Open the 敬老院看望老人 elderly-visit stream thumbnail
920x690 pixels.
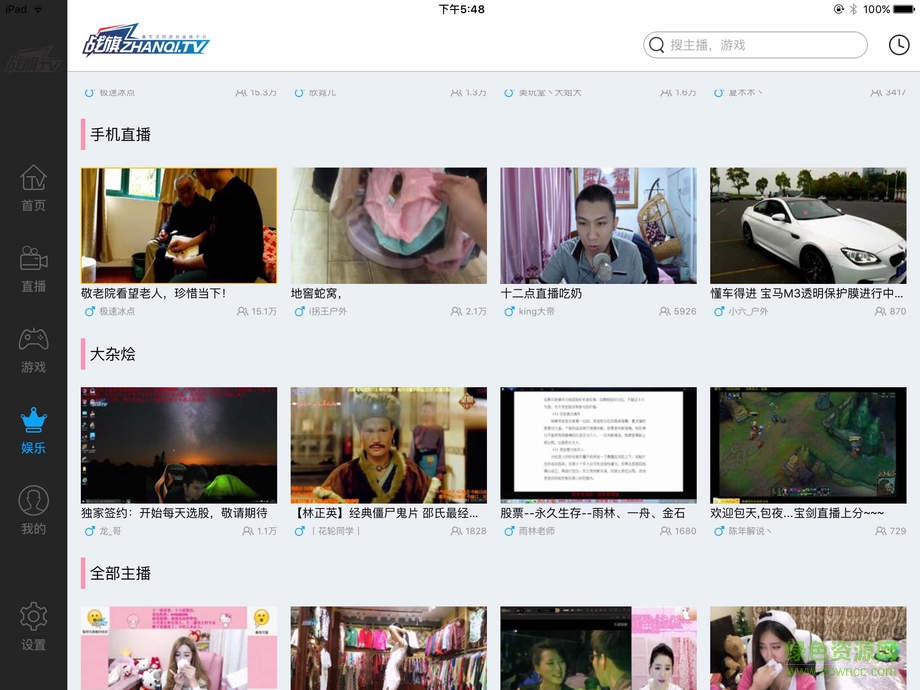coord(178,225)
